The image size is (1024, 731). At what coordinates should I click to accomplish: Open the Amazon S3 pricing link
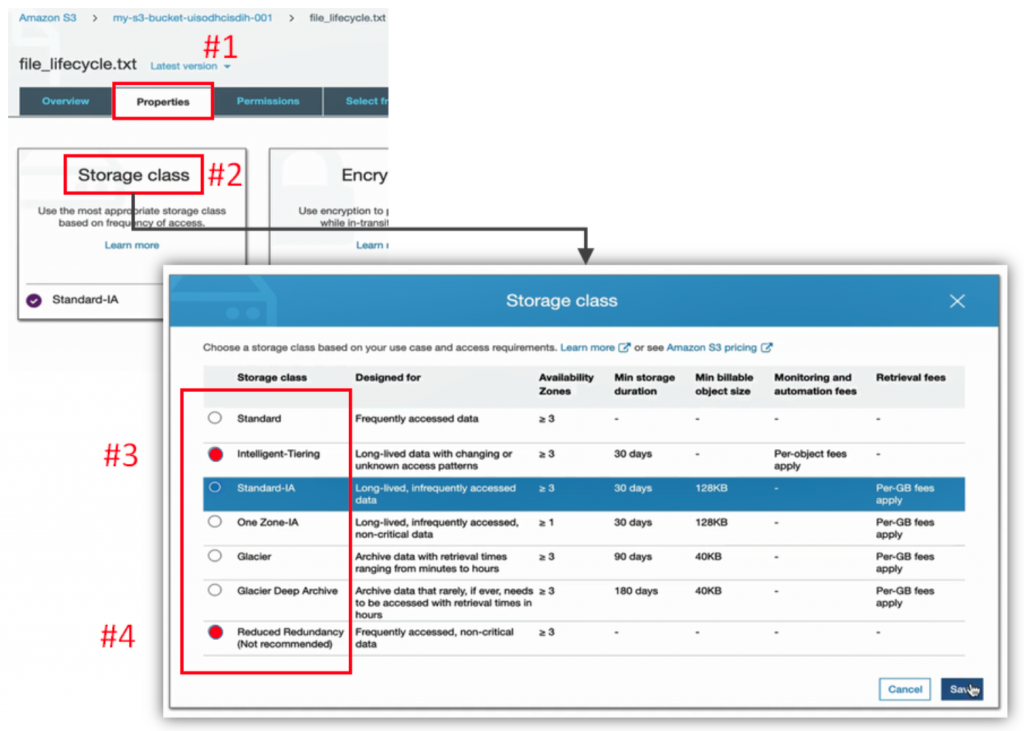(711, 348)
